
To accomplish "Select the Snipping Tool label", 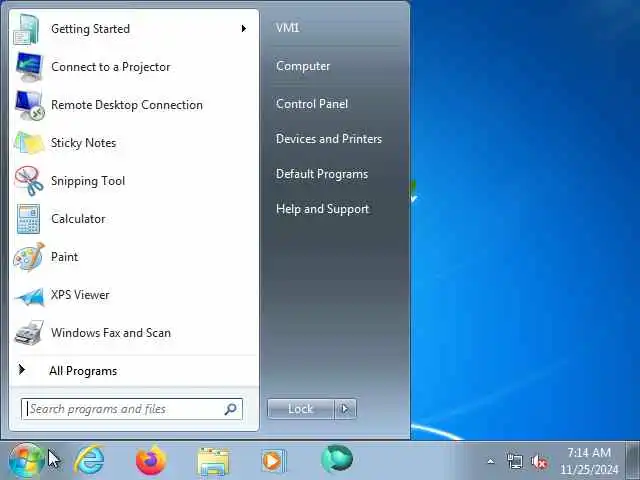I will pyautogui.click(x=88, y=181).
